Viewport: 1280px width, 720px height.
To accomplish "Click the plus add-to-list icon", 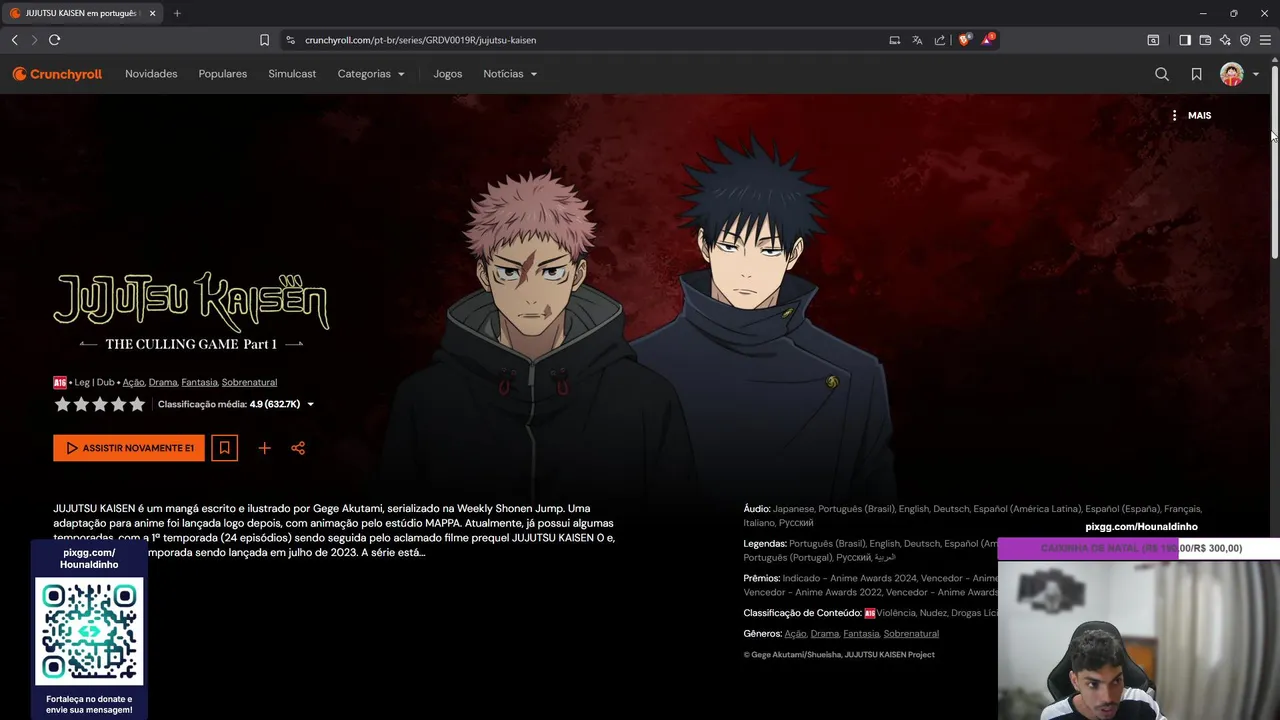I will 264,448.
